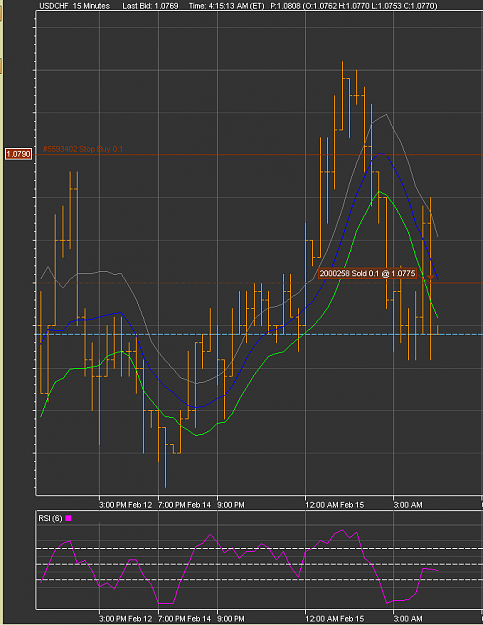
Task: Click the 7:00 PM Feb 14 main chart axis label
Action: point(185,505)
